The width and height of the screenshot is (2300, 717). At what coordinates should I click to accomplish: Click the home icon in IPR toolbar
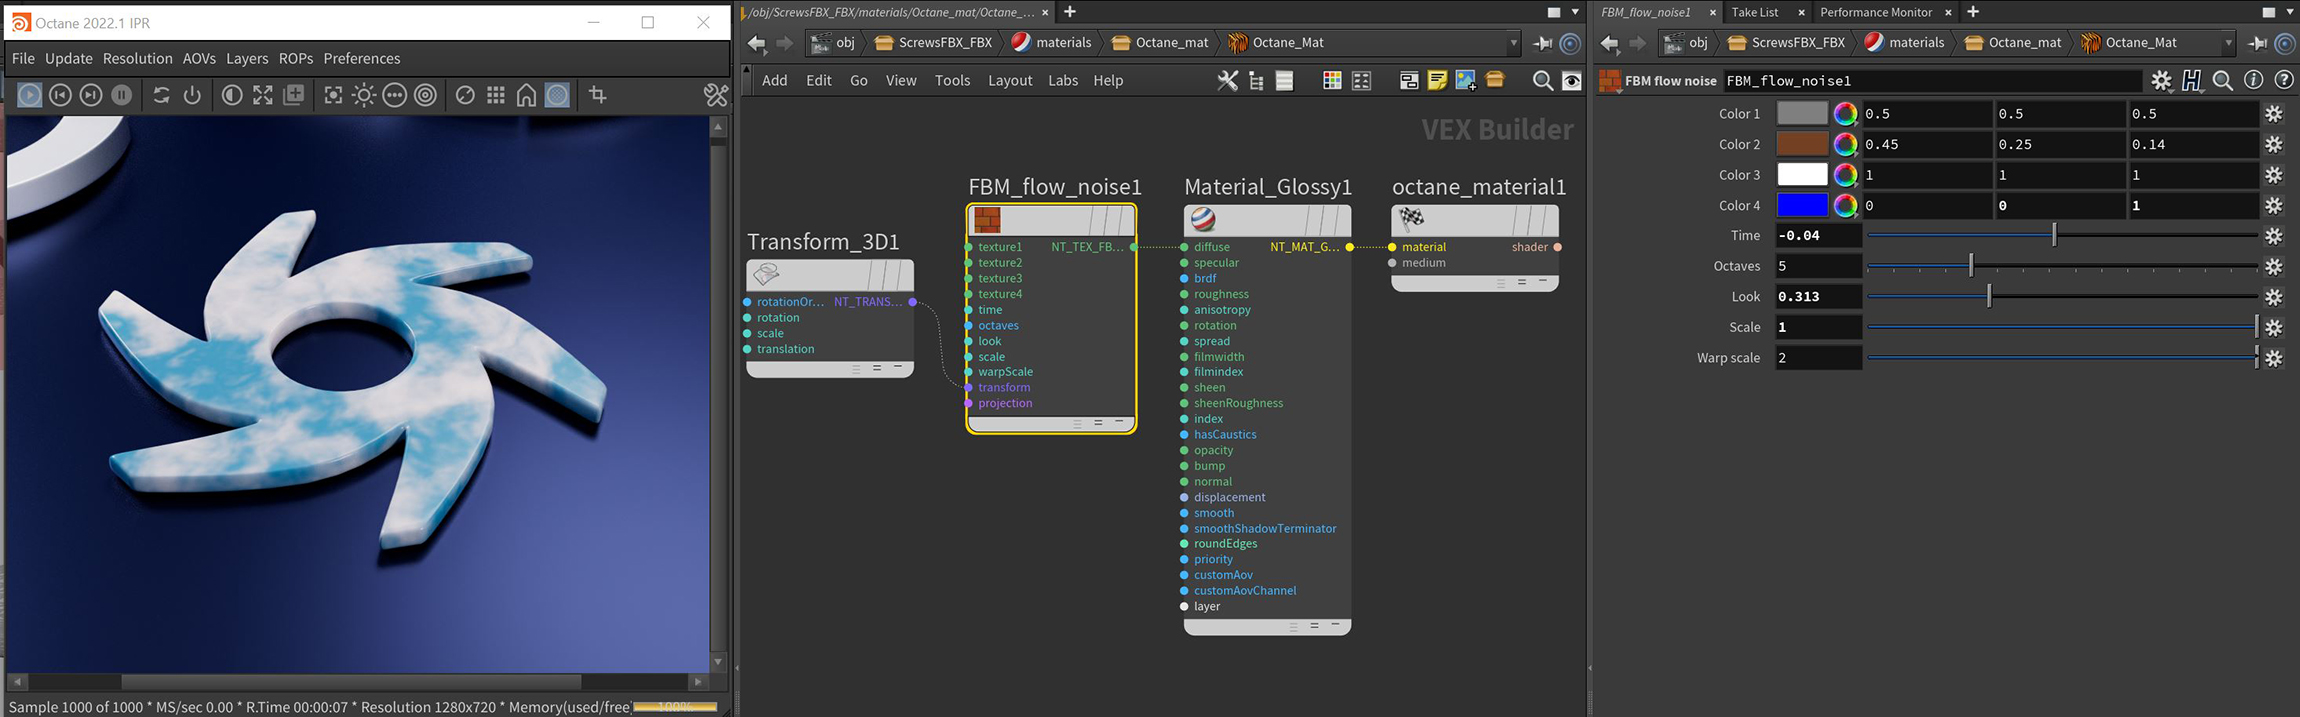pyautogui.click(x=526, y=95)
